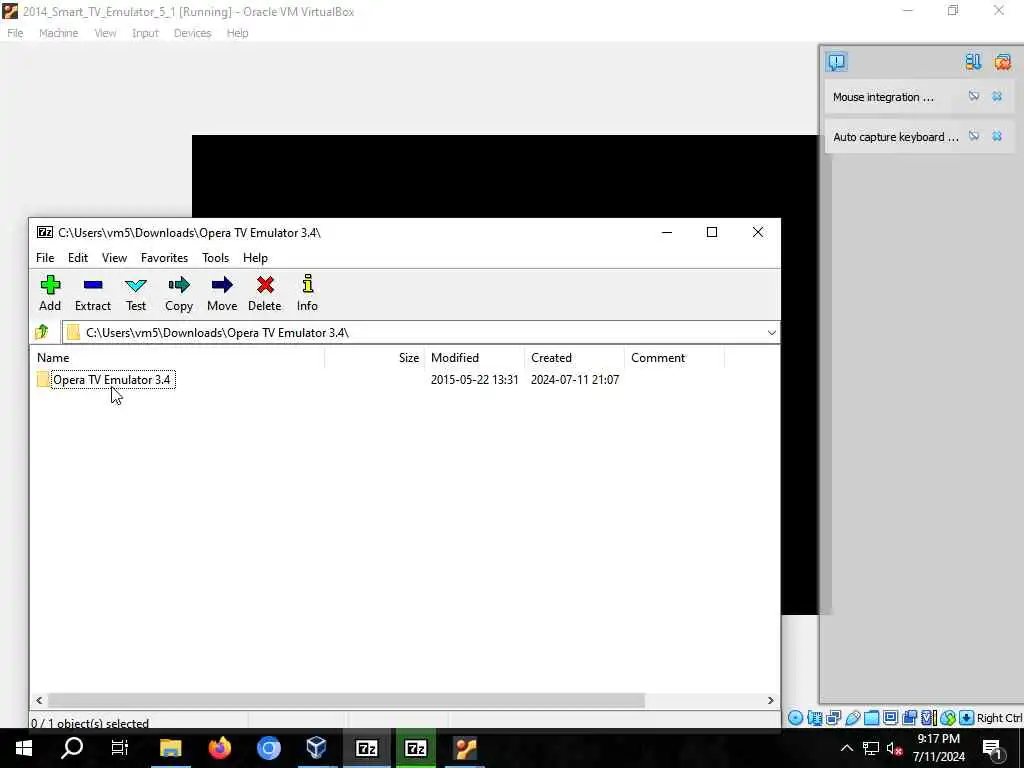This screenshot has height=768, width=1024.
Task: Open the 7-Zip Help menu
Action: pyautogui.click(x=255, y=258)
